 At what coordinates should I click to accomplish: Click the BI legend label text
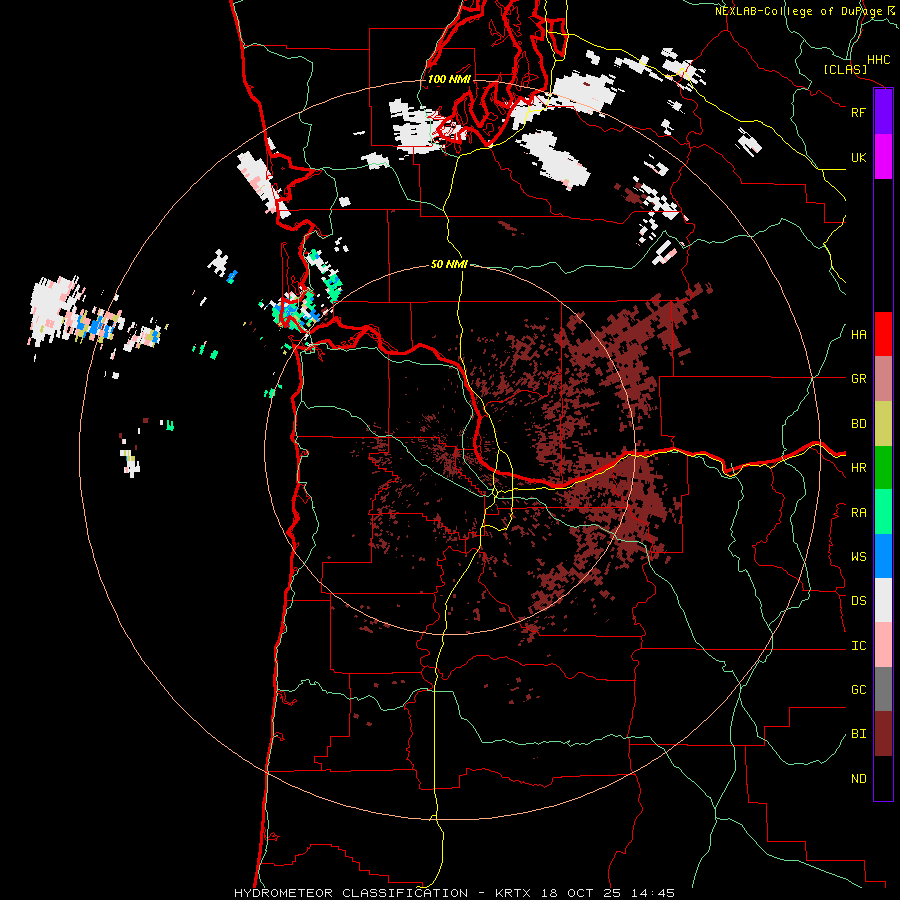click(x=859, y=734)
